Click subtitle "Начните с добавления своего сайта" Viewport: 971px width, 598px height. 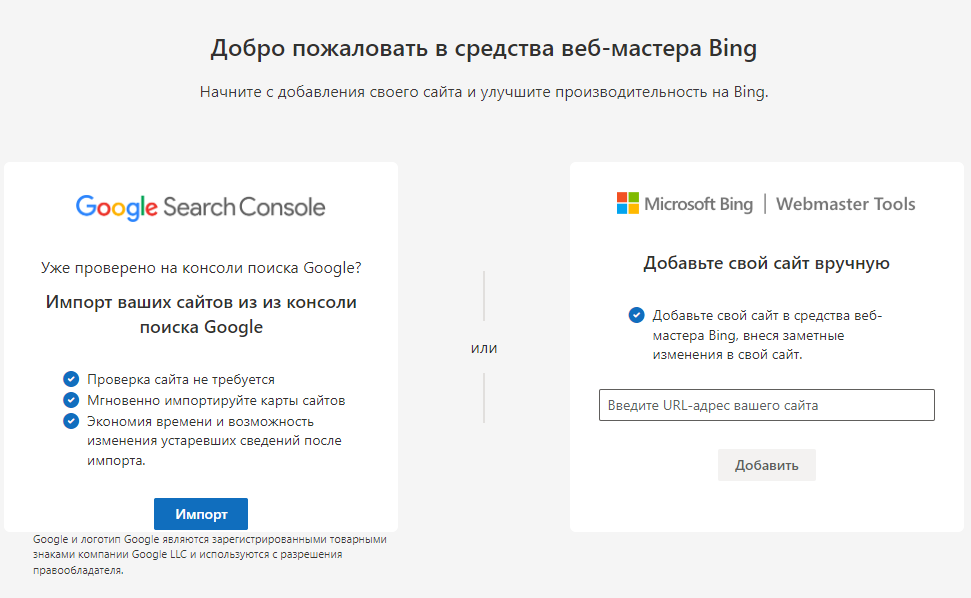coord(484,92)
